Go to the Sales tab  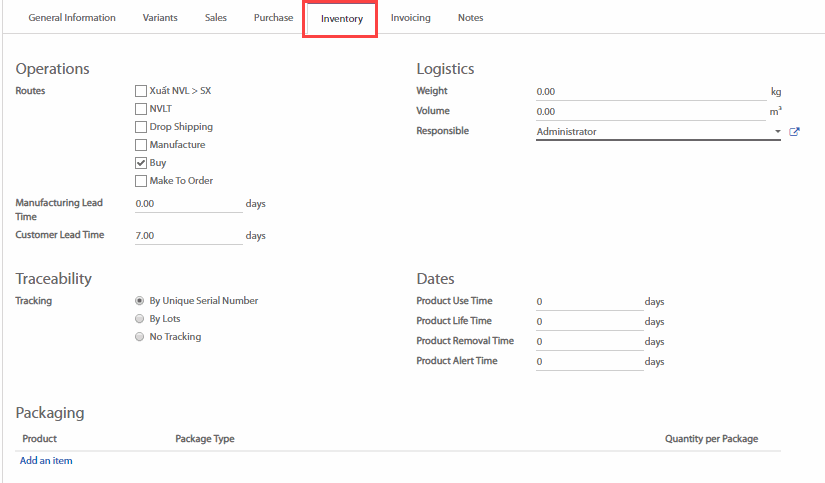coord(216,18)
